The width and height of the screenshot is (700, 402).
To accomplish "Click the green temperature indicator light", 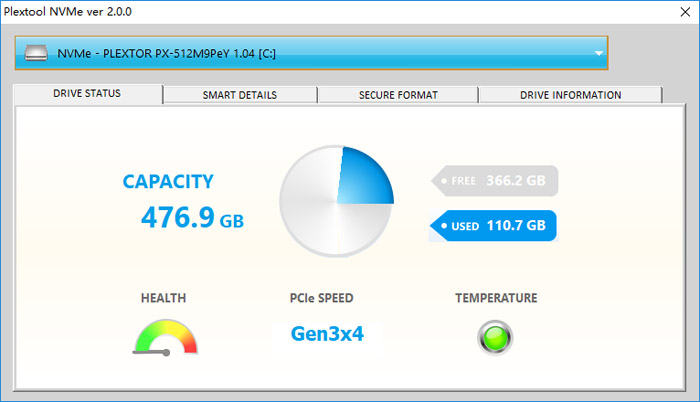I will pos(495,338).
